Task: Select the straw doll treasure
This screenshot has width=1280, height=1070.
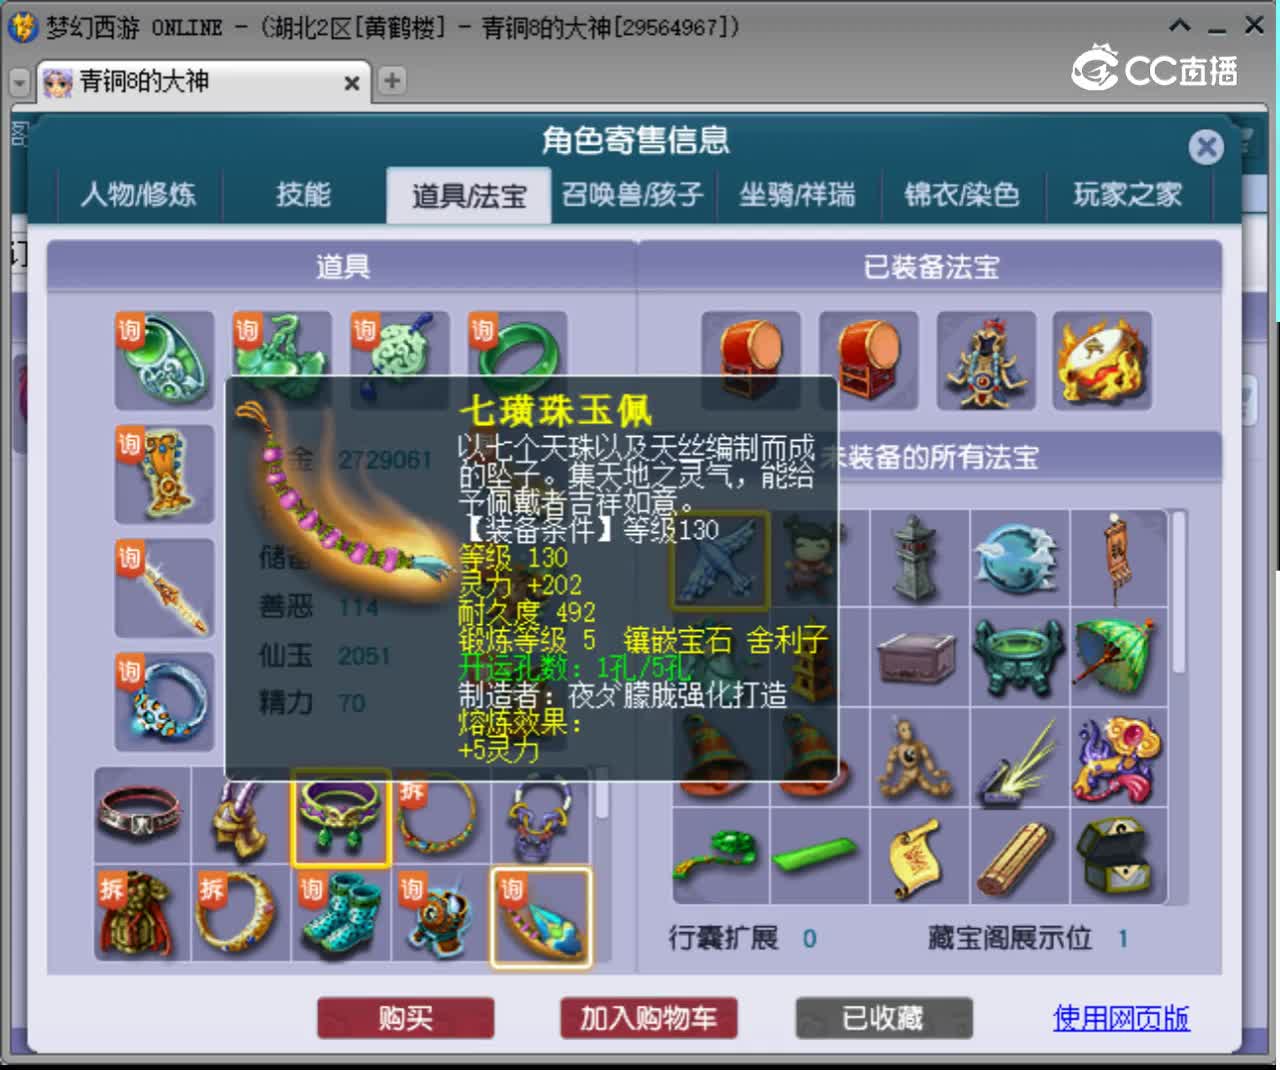Action: [x=919, y=757]
